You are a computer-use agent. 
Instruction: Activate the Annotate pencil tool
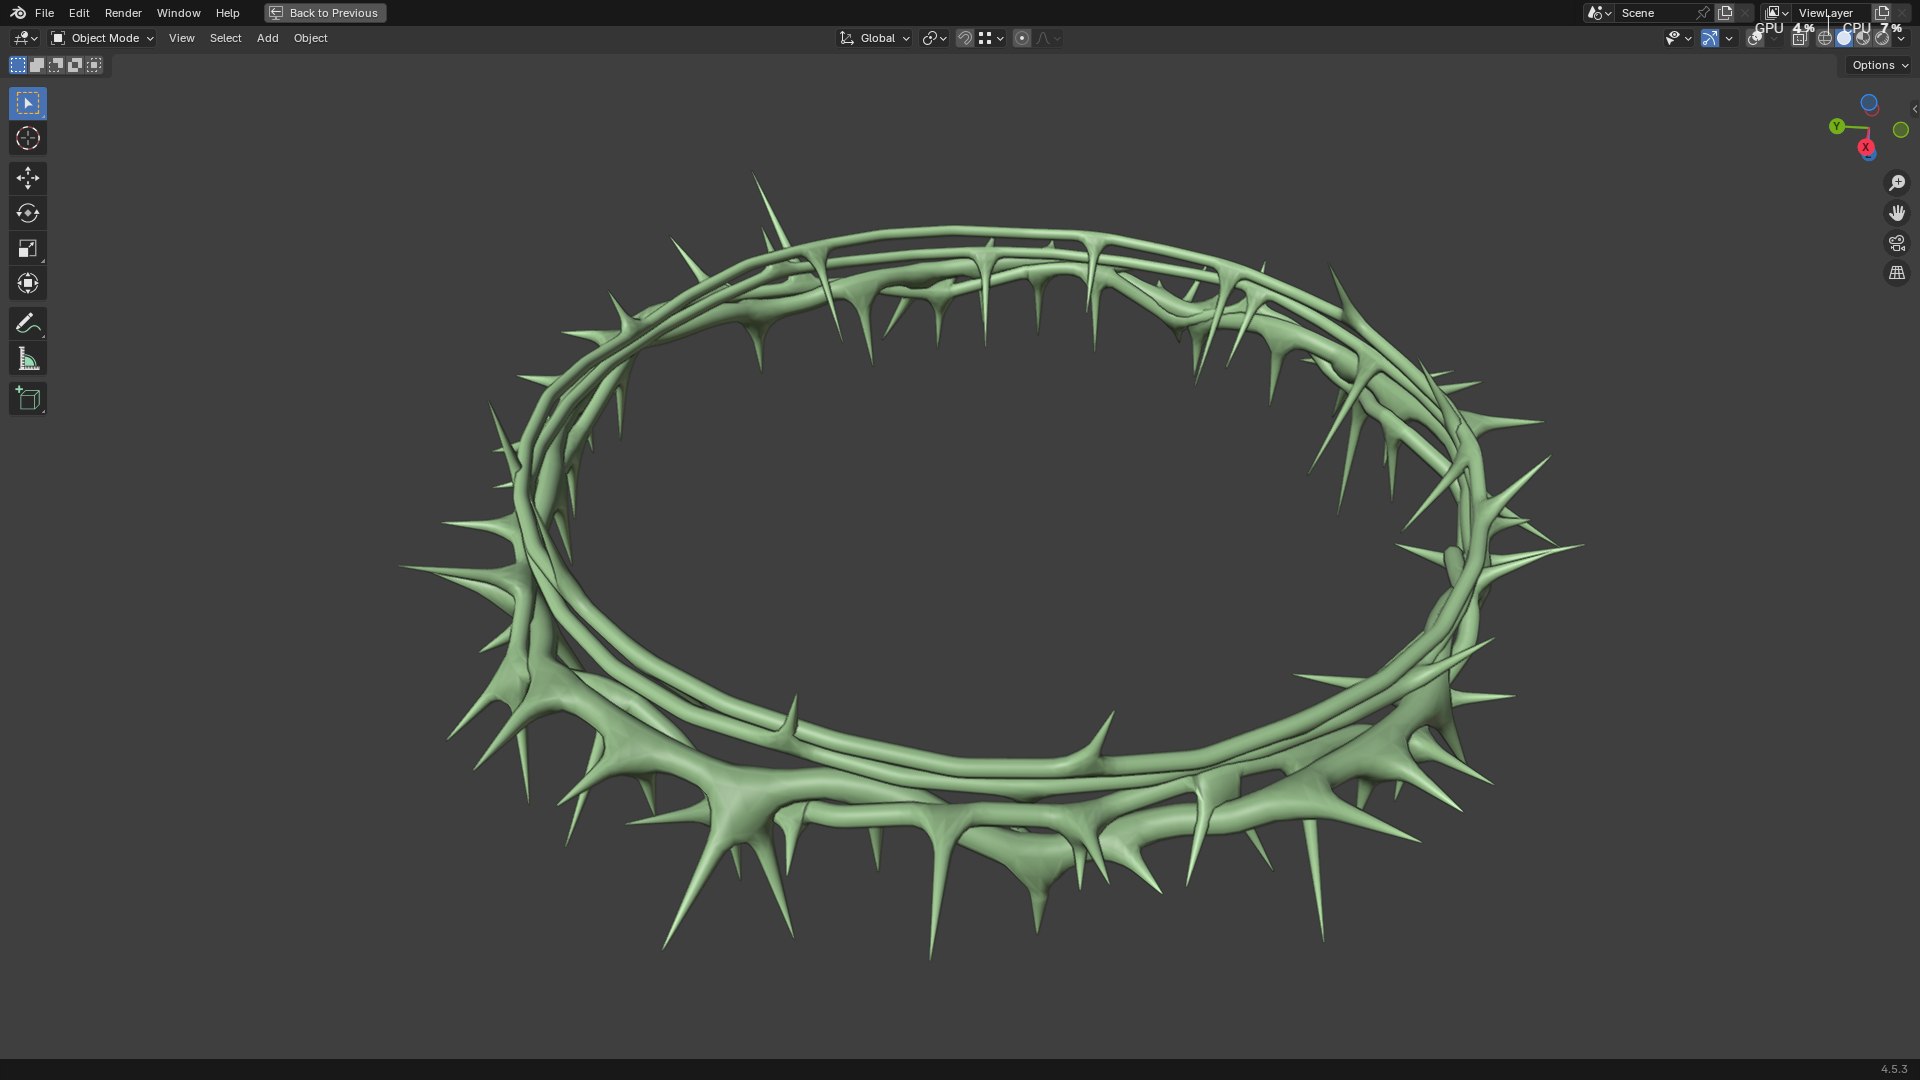click(28, 323)
